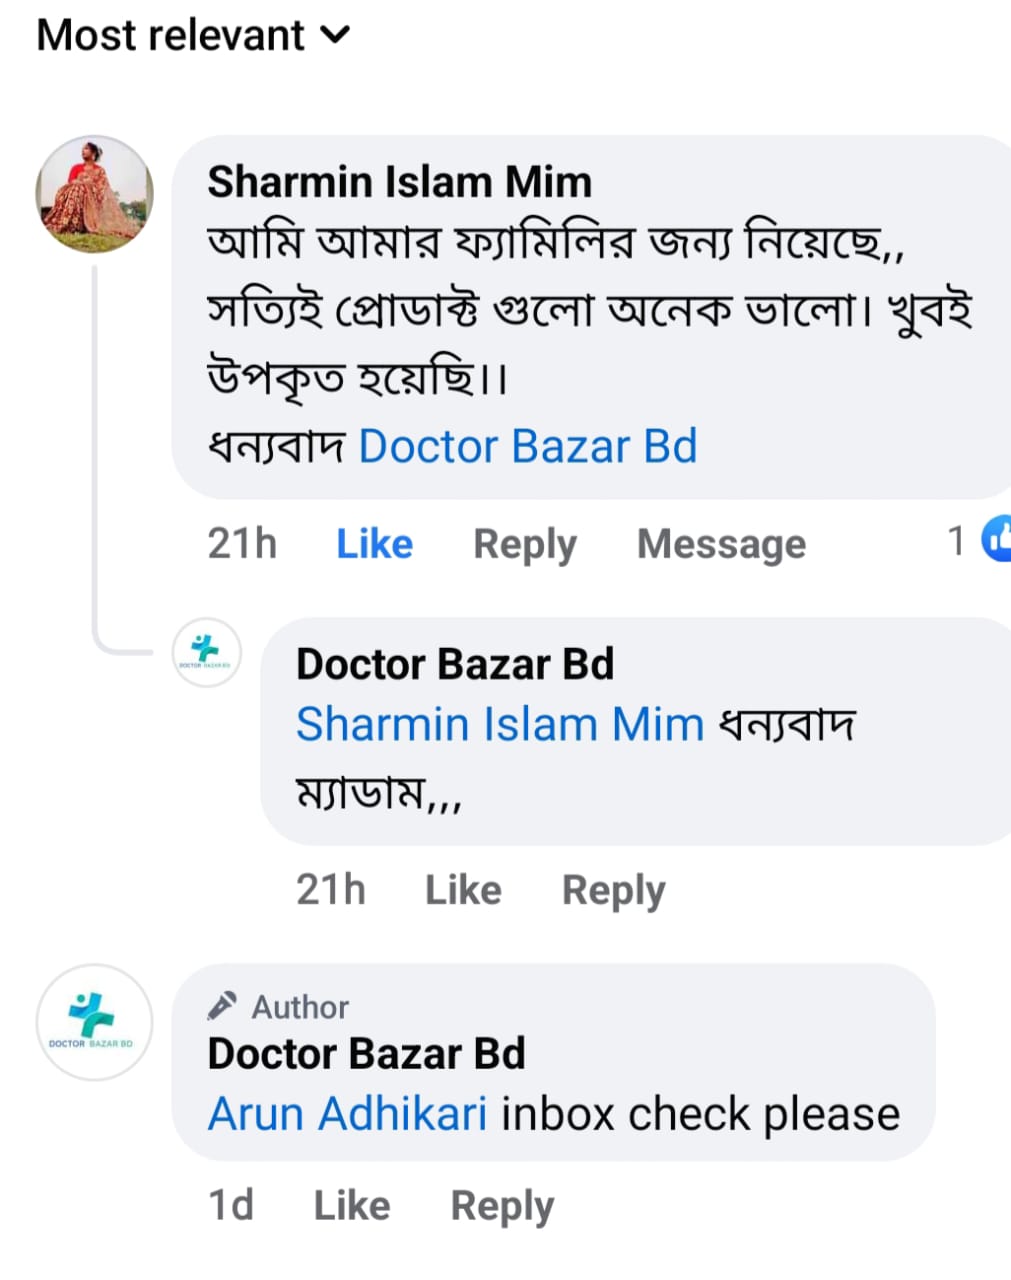Screen dimensions: 1011x1280
Task: Like the inbox check please comment
Action: pos(351,1206)
